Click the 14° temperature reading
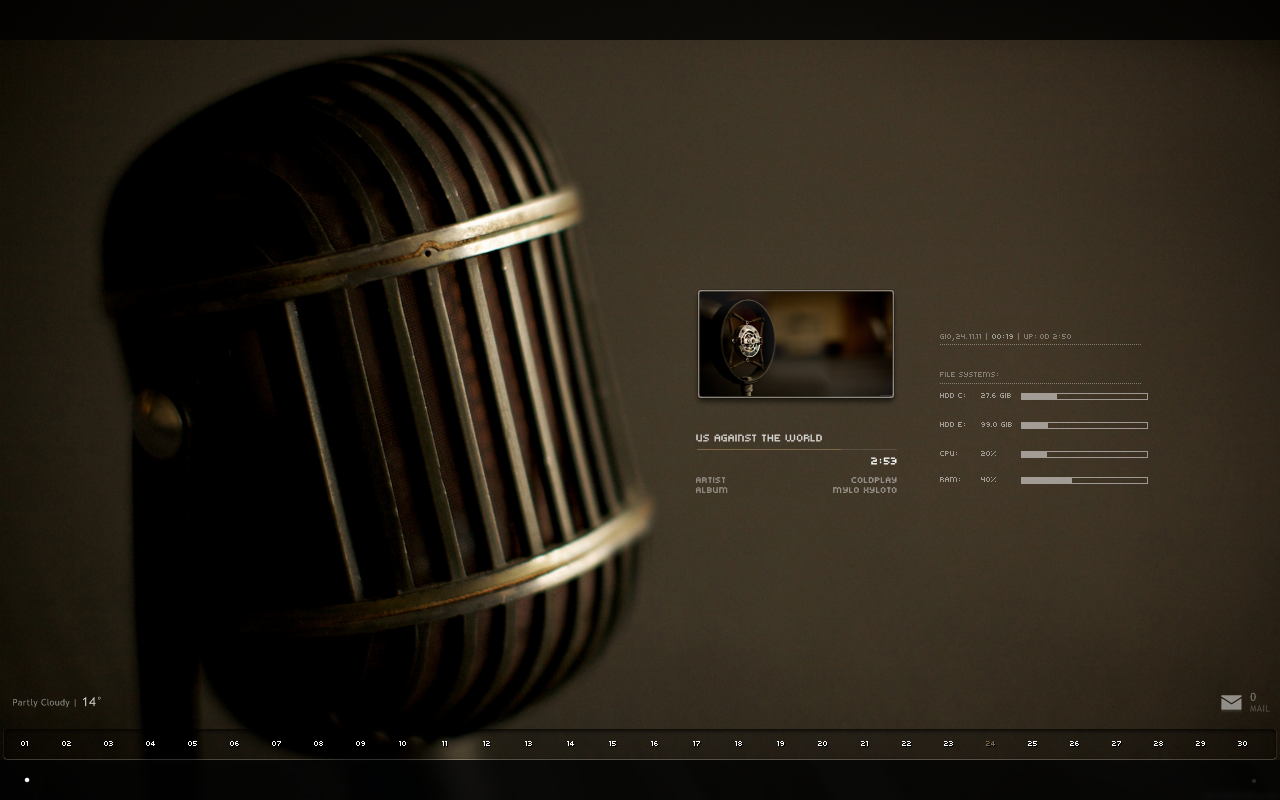This screenshot has height=800, width=1280. [x=91, y=702]
